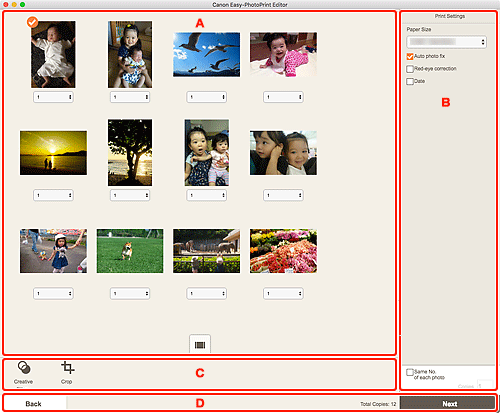The height and width of the screenshot is (413, 500).
Task: Click the Back button
Action: pyautogui.click(x=34, y=403)
